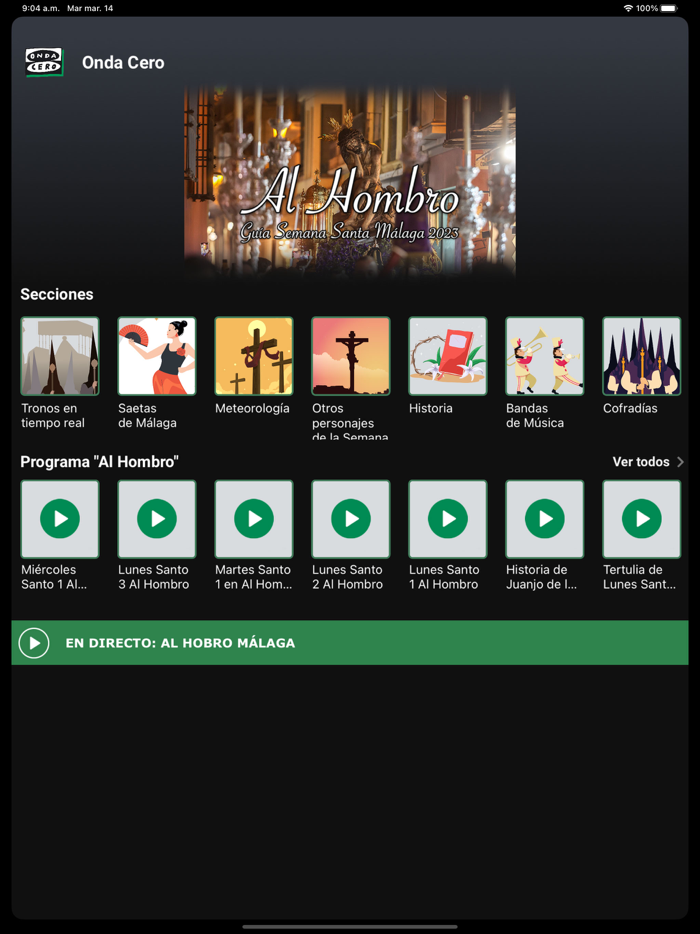Tap the Historia de Juanjo title text

click(542, 577)
